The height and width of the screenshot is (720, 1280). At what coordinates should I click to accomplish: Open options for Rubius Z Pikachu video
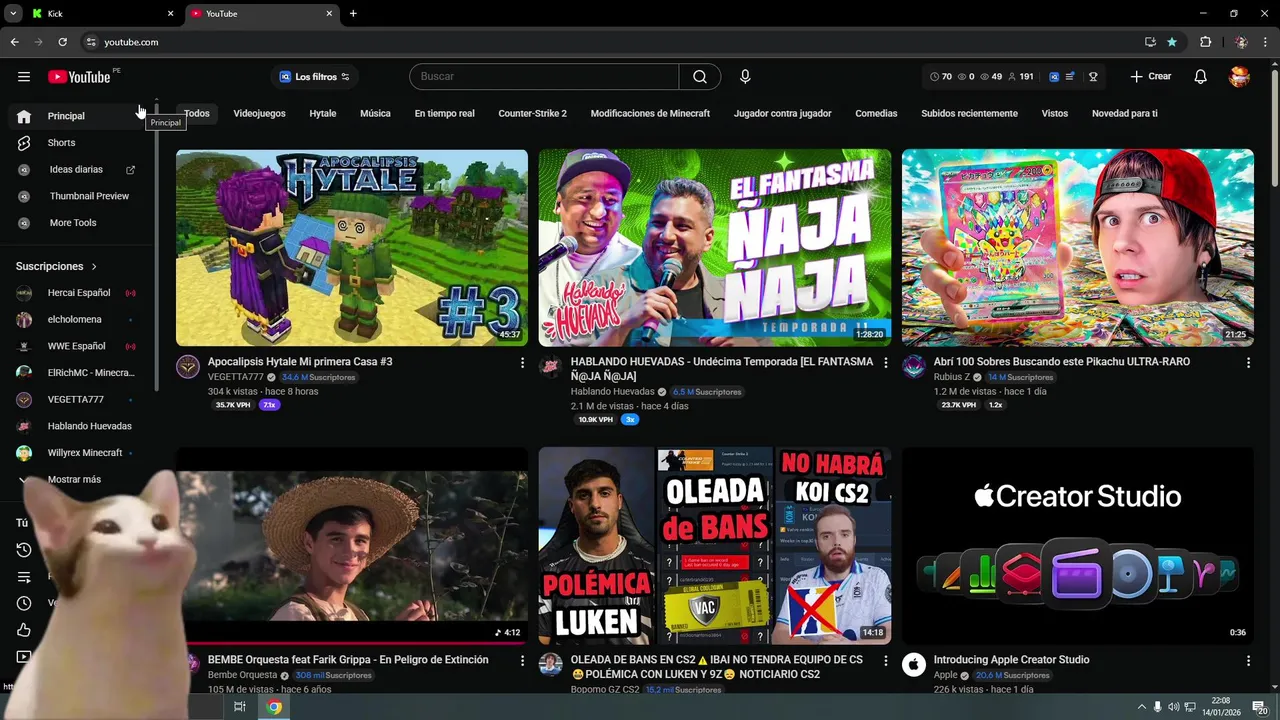(1248, 363)
